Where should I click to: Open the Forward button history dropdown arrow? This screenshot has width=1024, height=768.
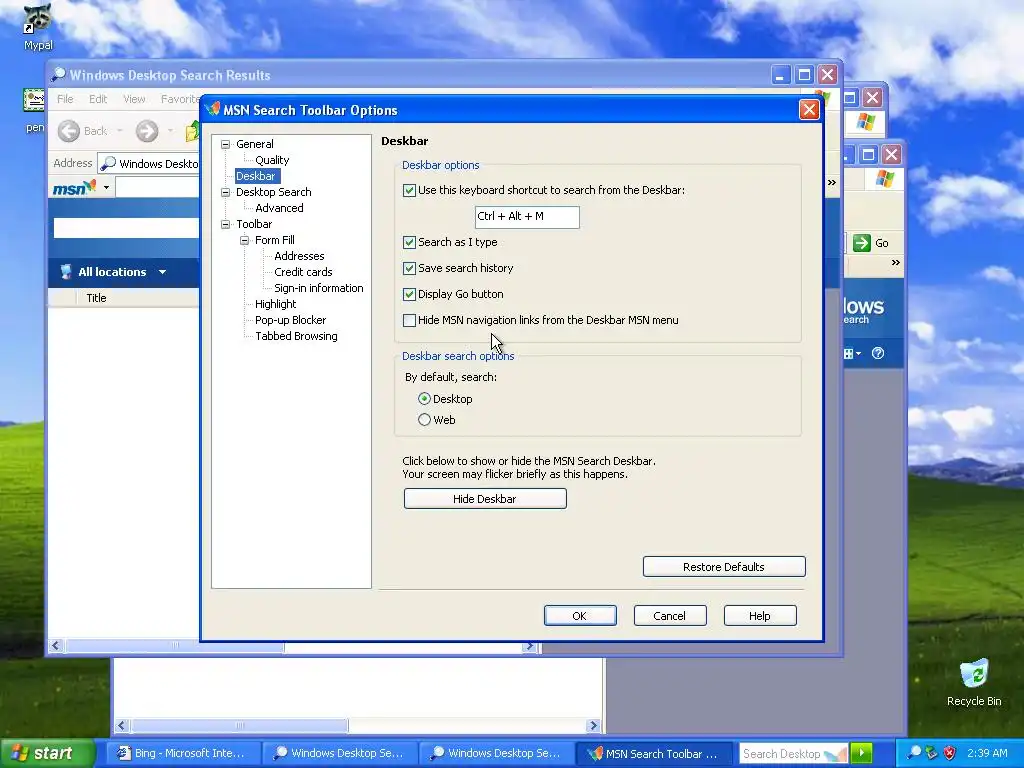tap(170, 131)
